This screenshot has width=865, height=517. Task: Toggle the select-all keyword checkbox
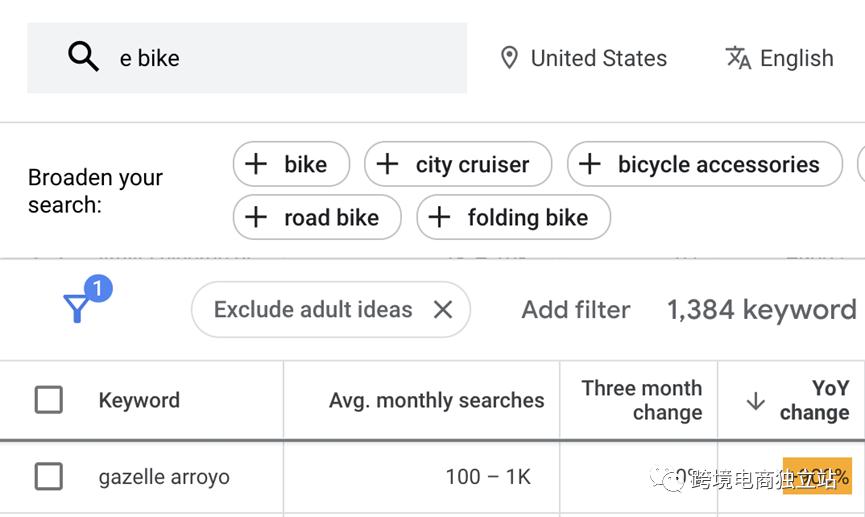(x=49, y=400)
